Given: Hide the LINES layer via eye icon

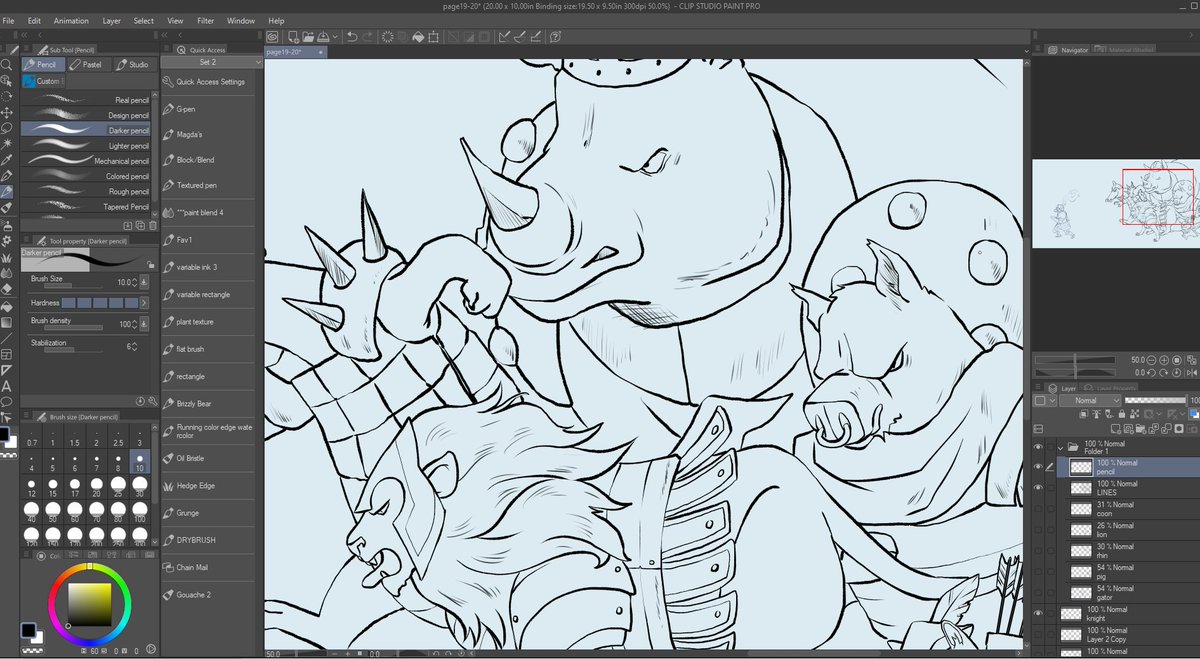Looking at the screenshot, I should click(1038, 488).
